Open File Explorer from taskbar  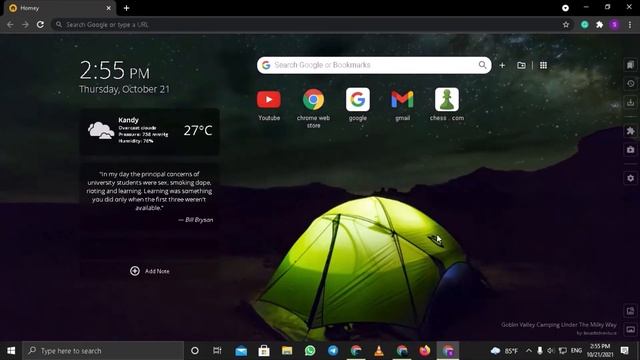pyautogui.click(x=287, y=351)
